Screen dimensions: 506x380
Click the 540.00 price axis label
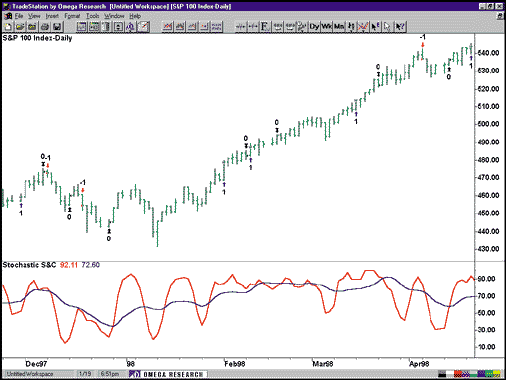point(488,53)
